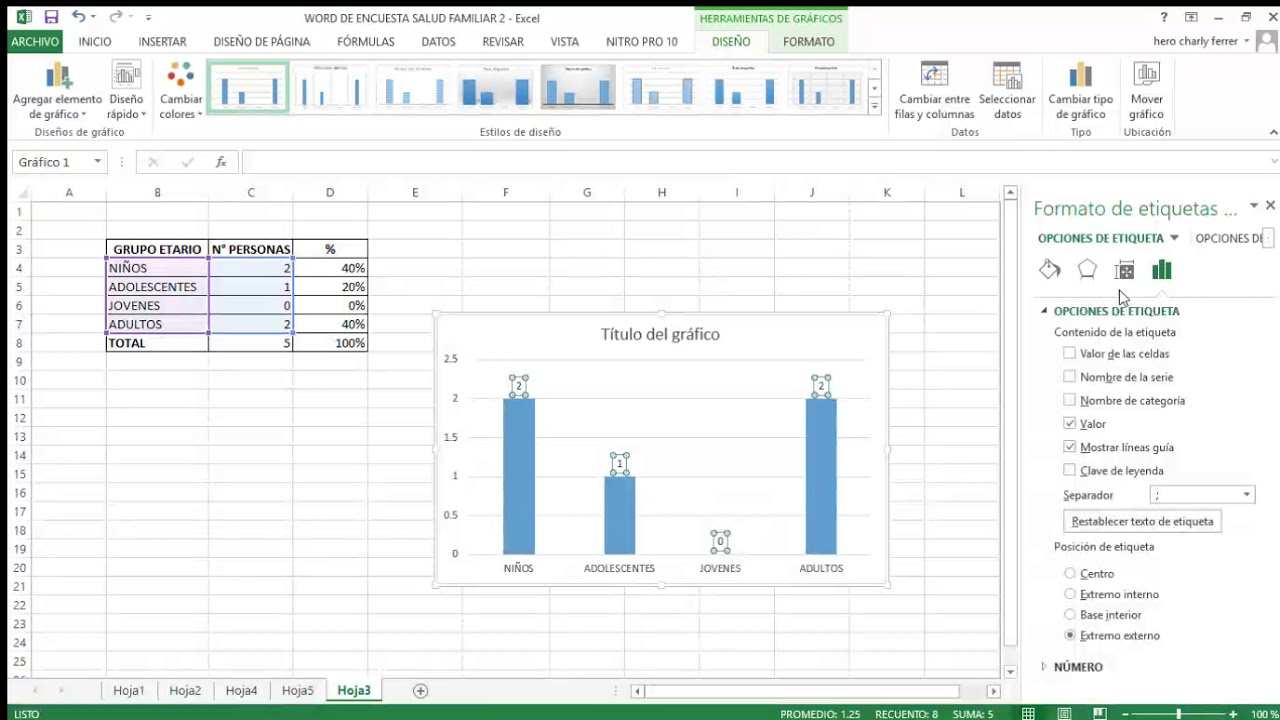The image size is (1280, 720).
Task: Enable Nombre de categoría checkbox
Action: (1070, 400)
